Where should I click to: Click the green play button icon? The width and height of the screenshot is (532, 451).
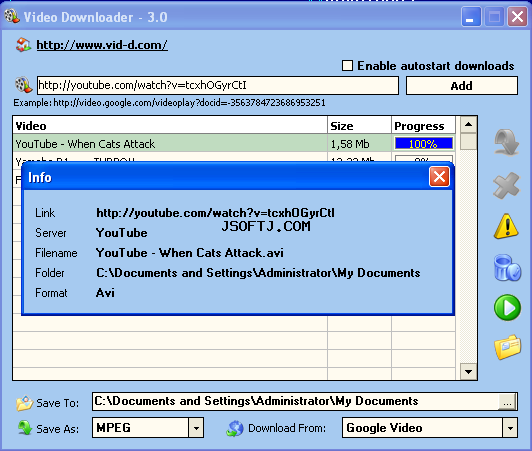pos(507,307)
